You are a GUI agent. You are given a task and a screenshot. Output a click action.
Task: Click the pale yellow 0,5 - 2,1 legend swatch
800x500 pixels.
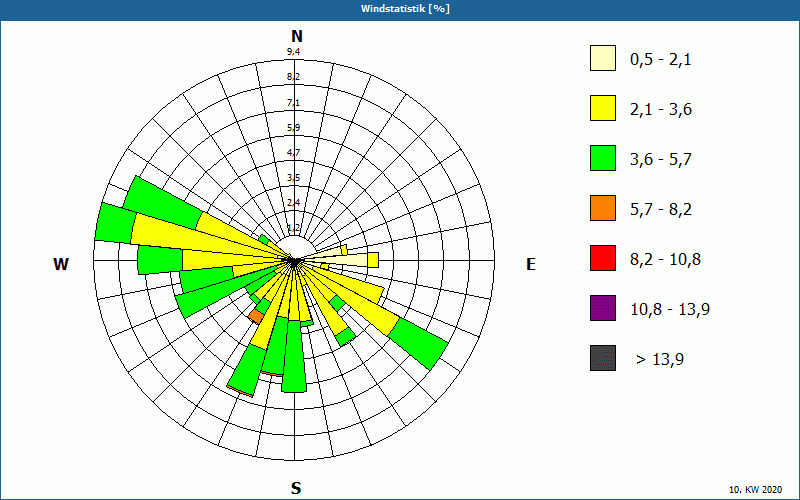[603, 58]
